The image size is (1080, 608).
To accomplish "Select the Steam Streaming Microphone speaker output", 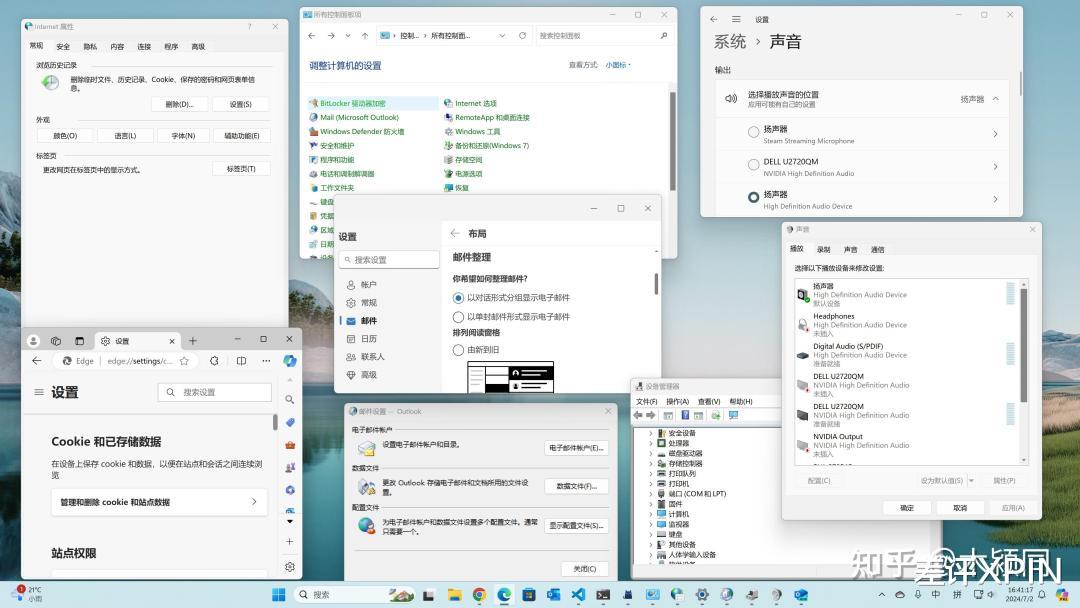I will pyautogui.click(x=754, y=132).
